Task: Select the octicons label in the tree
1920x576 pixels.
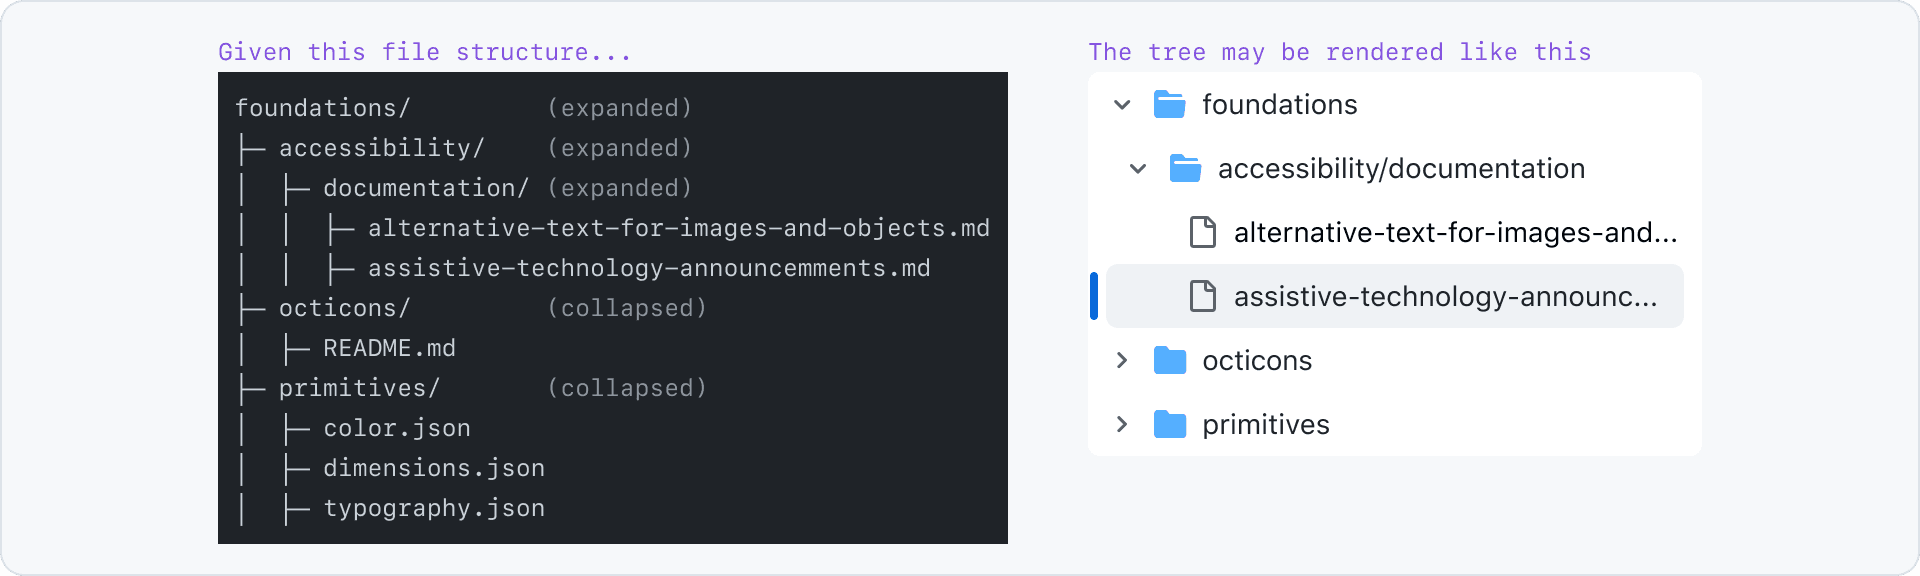Action: pyautogui.click(x=1257, y=360)
